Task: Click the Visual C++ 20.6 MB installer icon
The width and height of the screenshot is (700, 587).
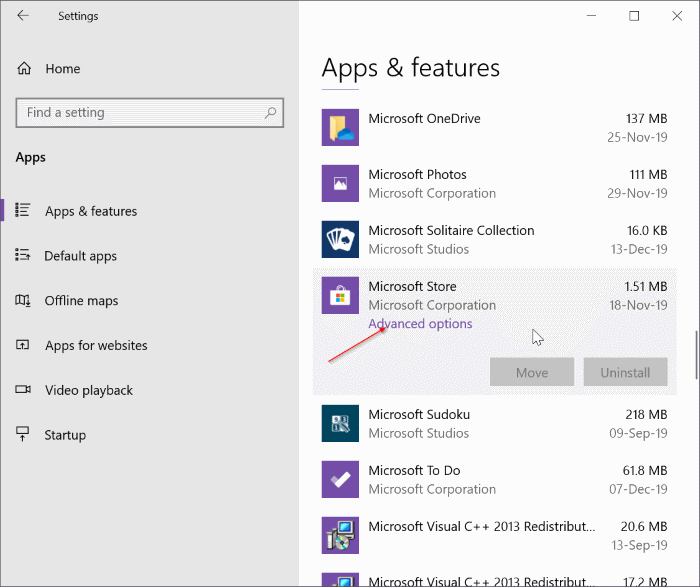Action: coord(340,535)
